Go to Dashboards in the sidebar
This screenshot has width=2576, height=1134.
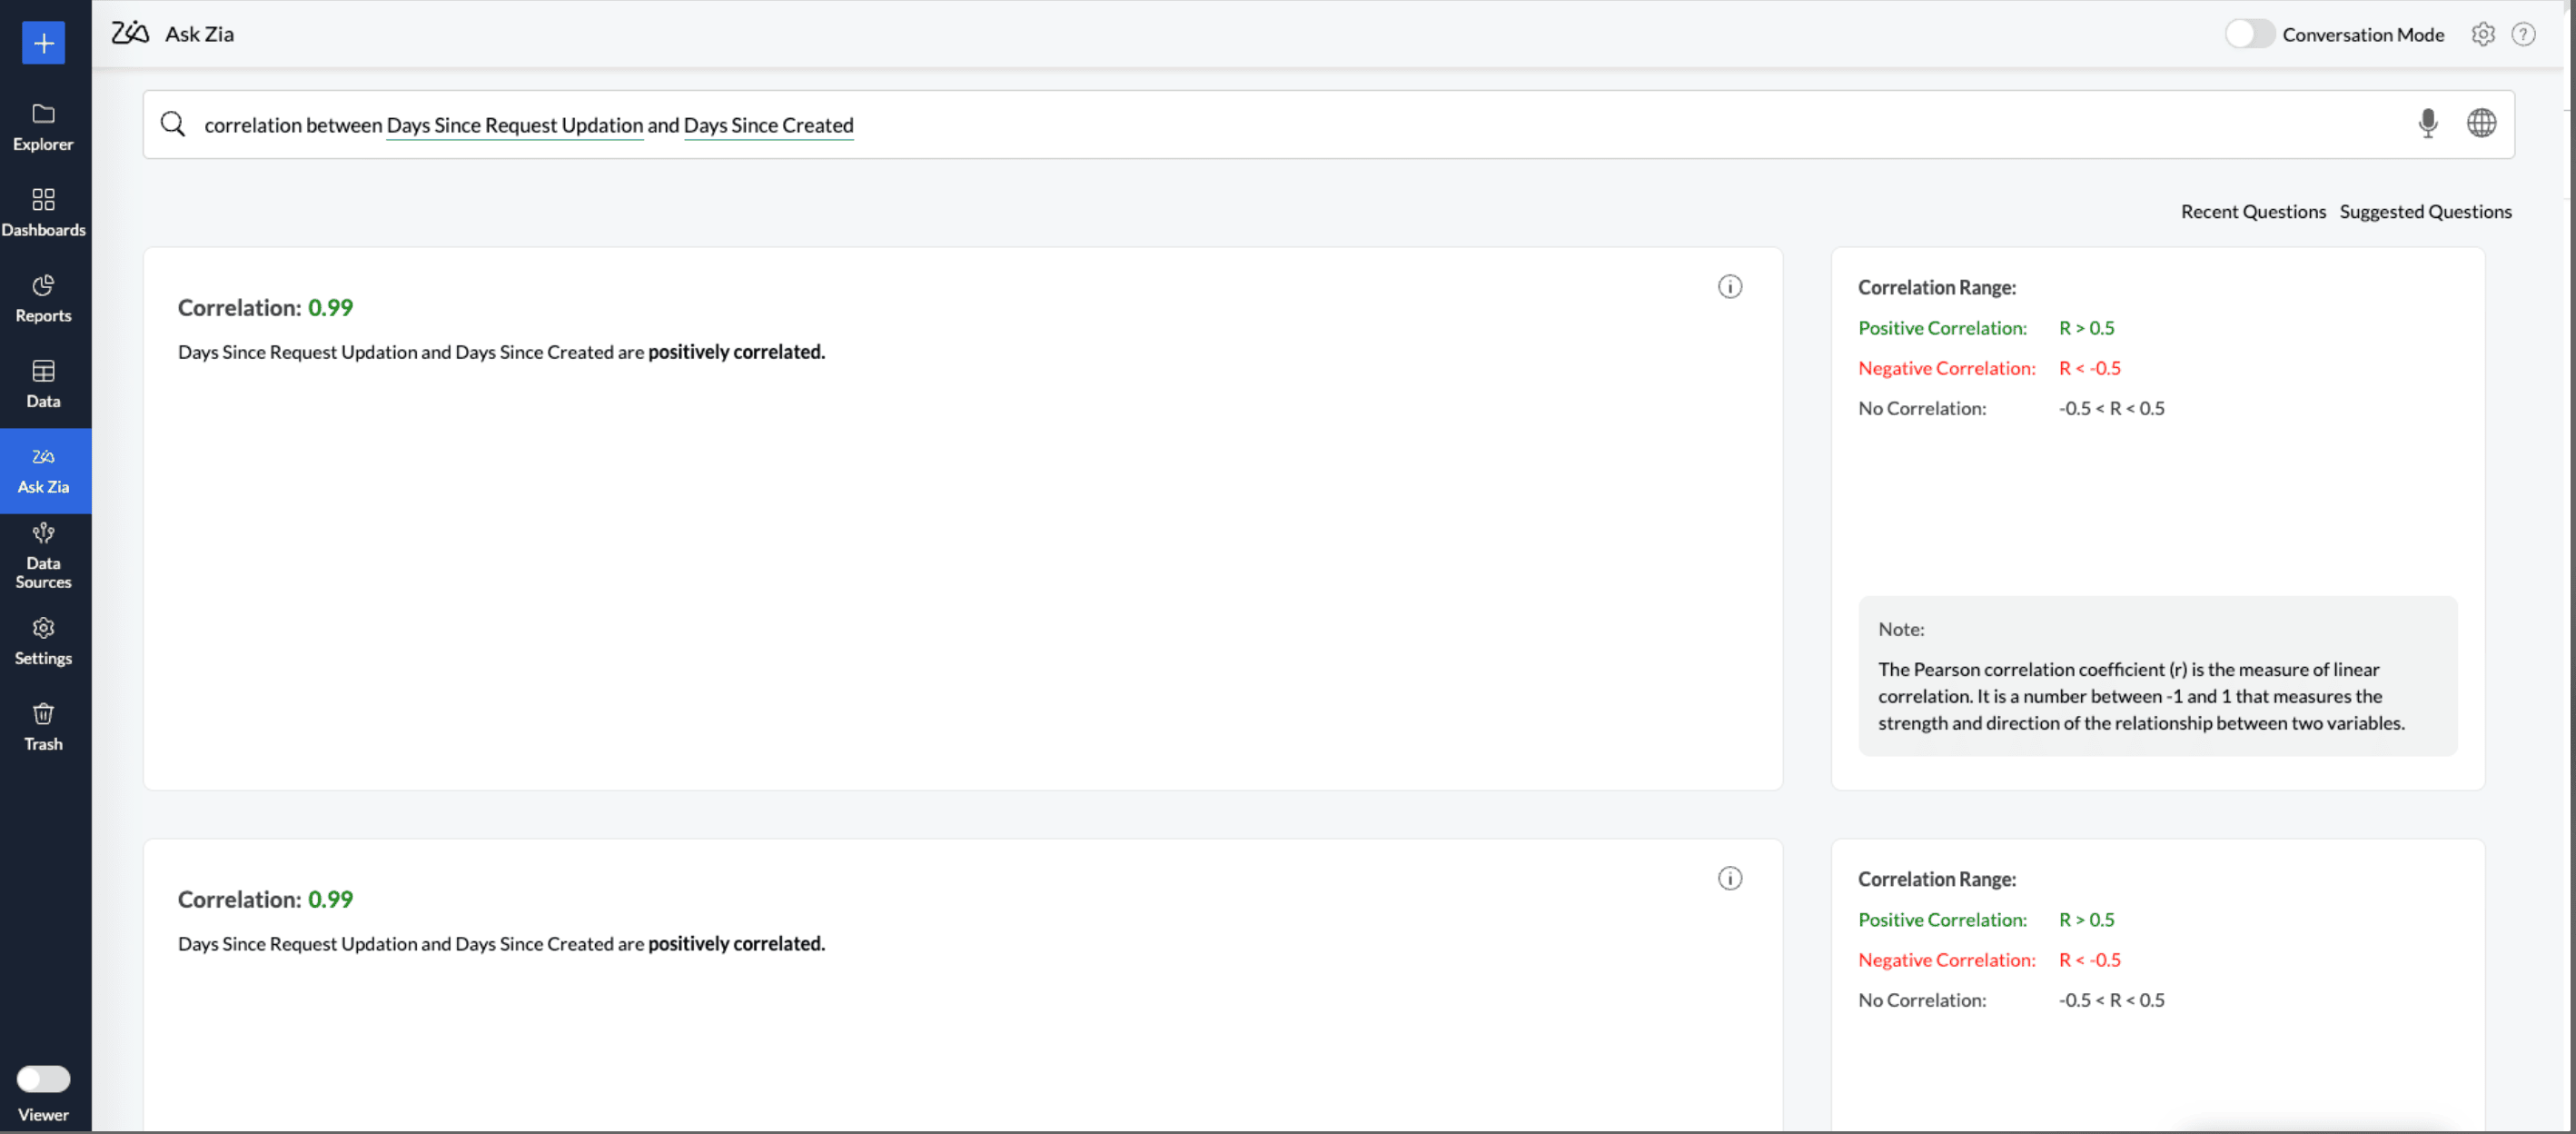tap(43, 212)
